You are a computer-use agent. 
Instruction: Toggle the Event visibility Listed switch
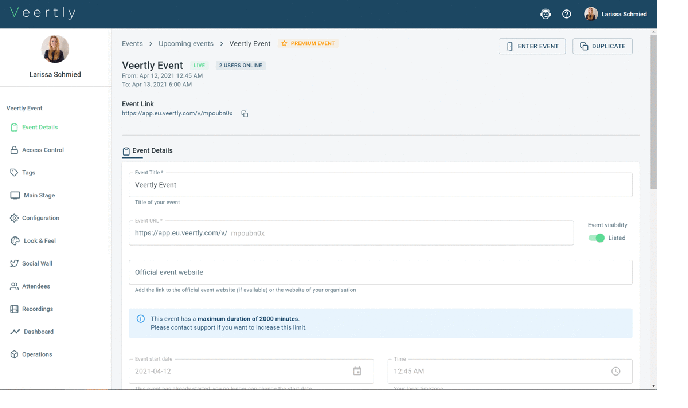coord(597,238)
